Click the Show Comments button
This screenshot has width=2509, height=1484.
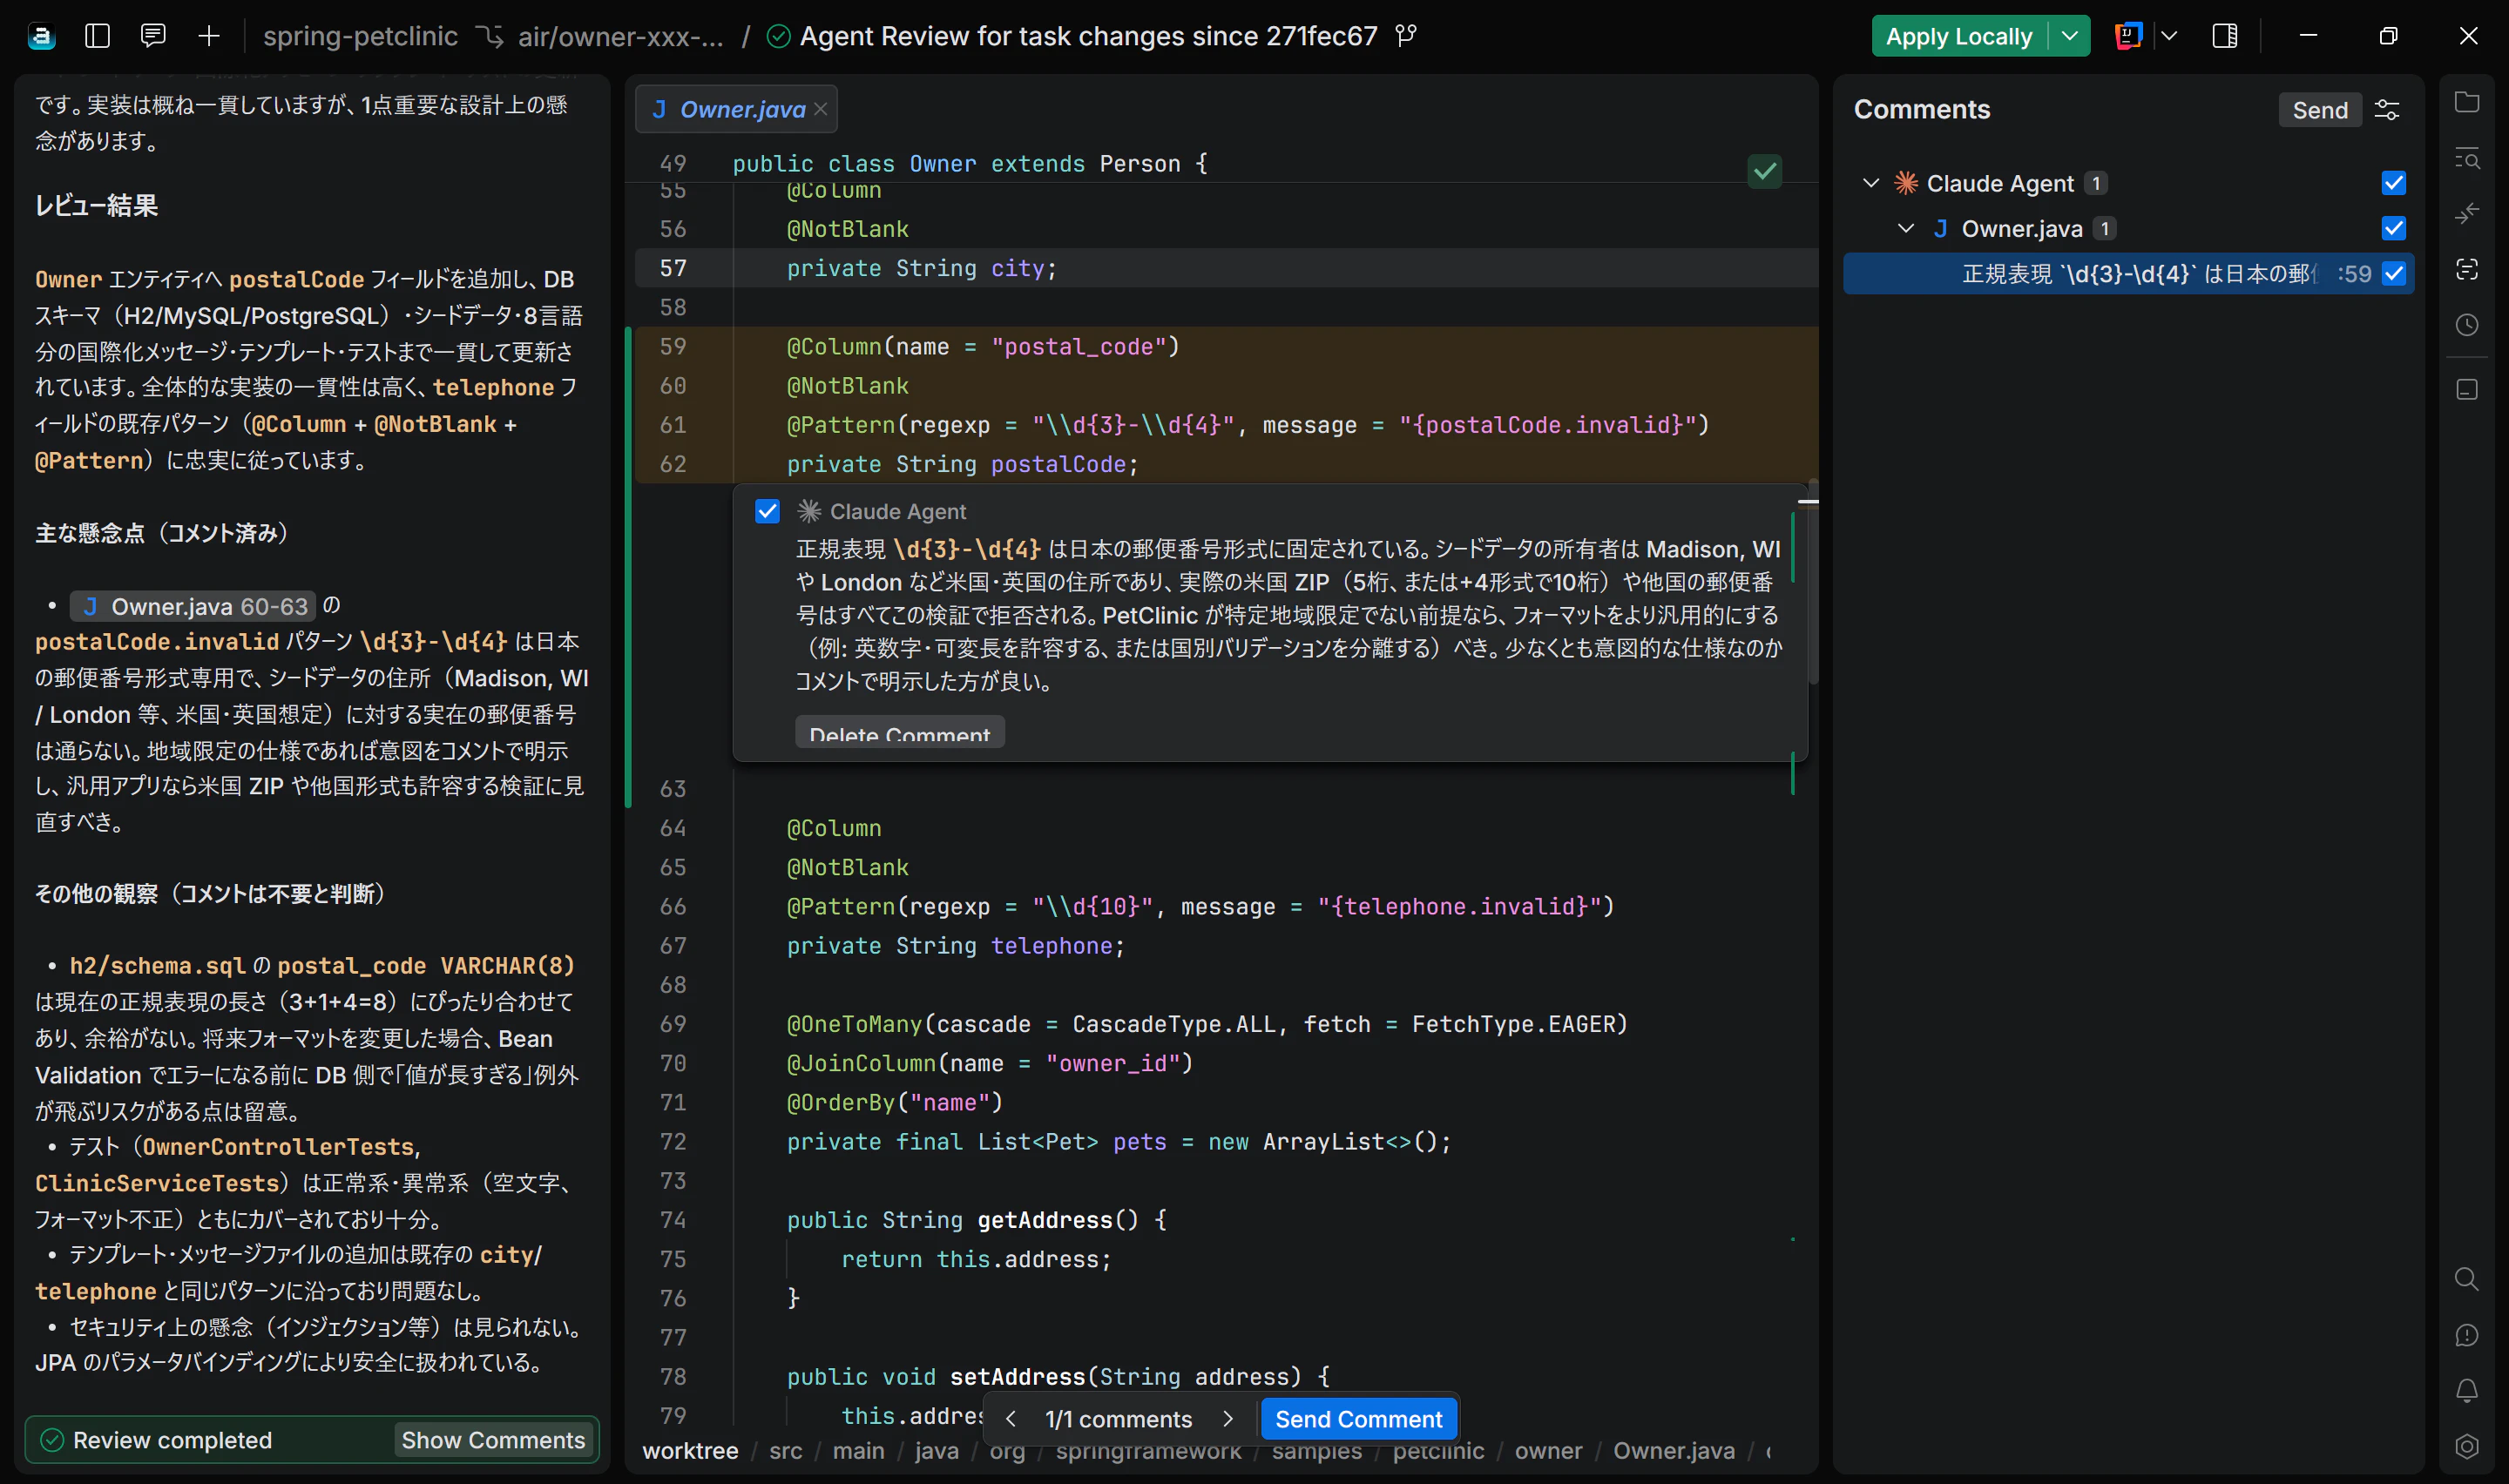pos(493,1440)
